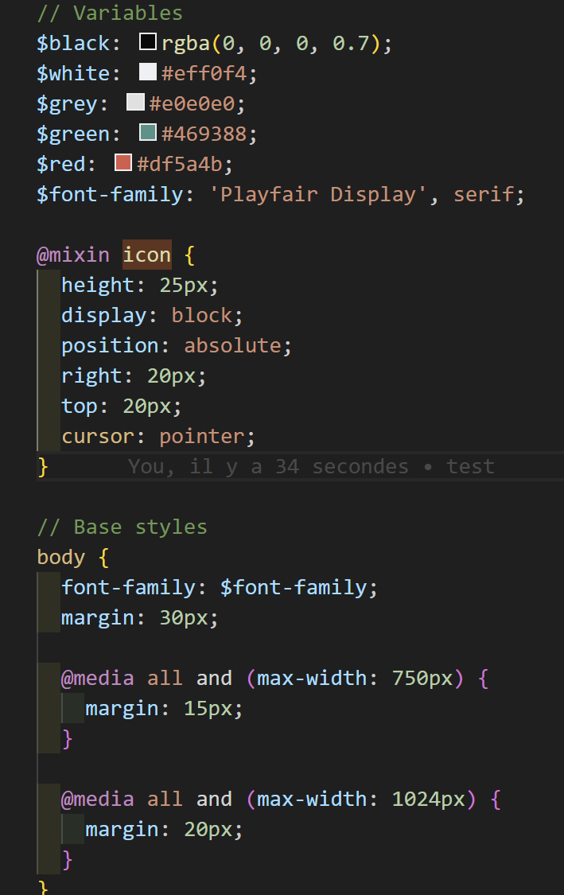Click the $red variable name
The height and width of the screenshot is (895, 564).
(61, 164)
